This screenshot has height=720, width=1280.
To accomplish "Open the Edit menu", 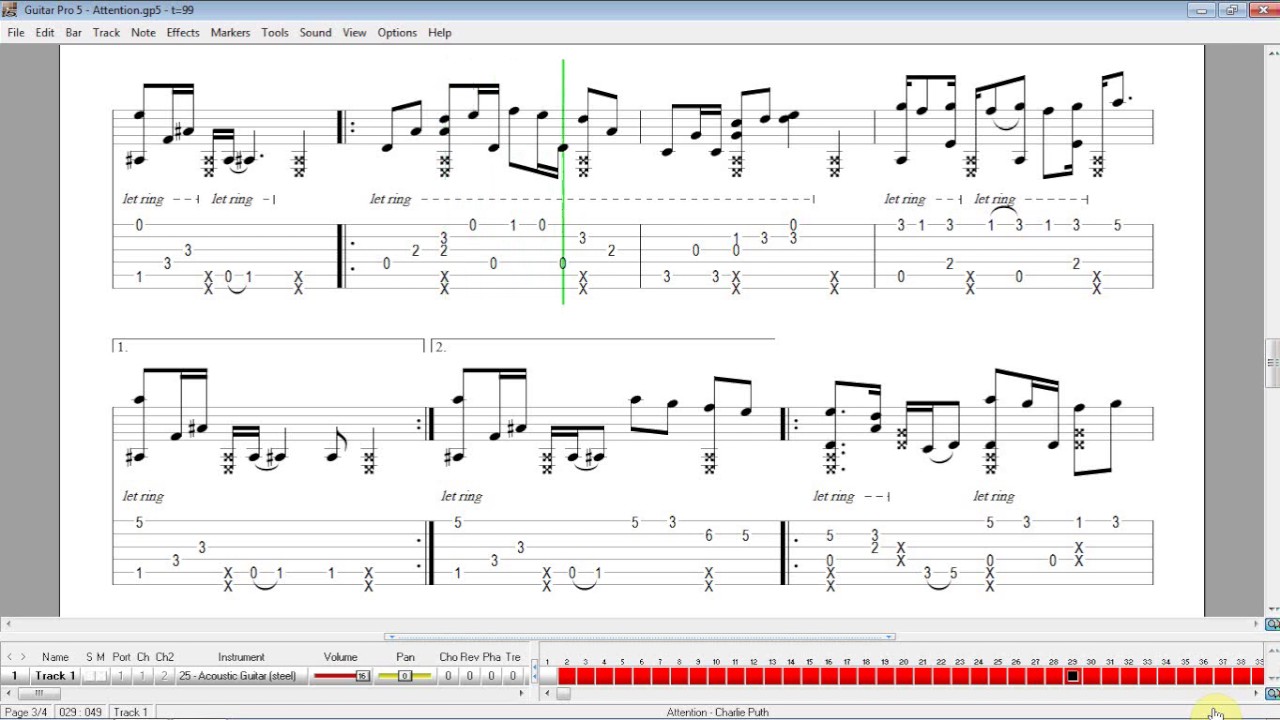I will click(45, 32).
